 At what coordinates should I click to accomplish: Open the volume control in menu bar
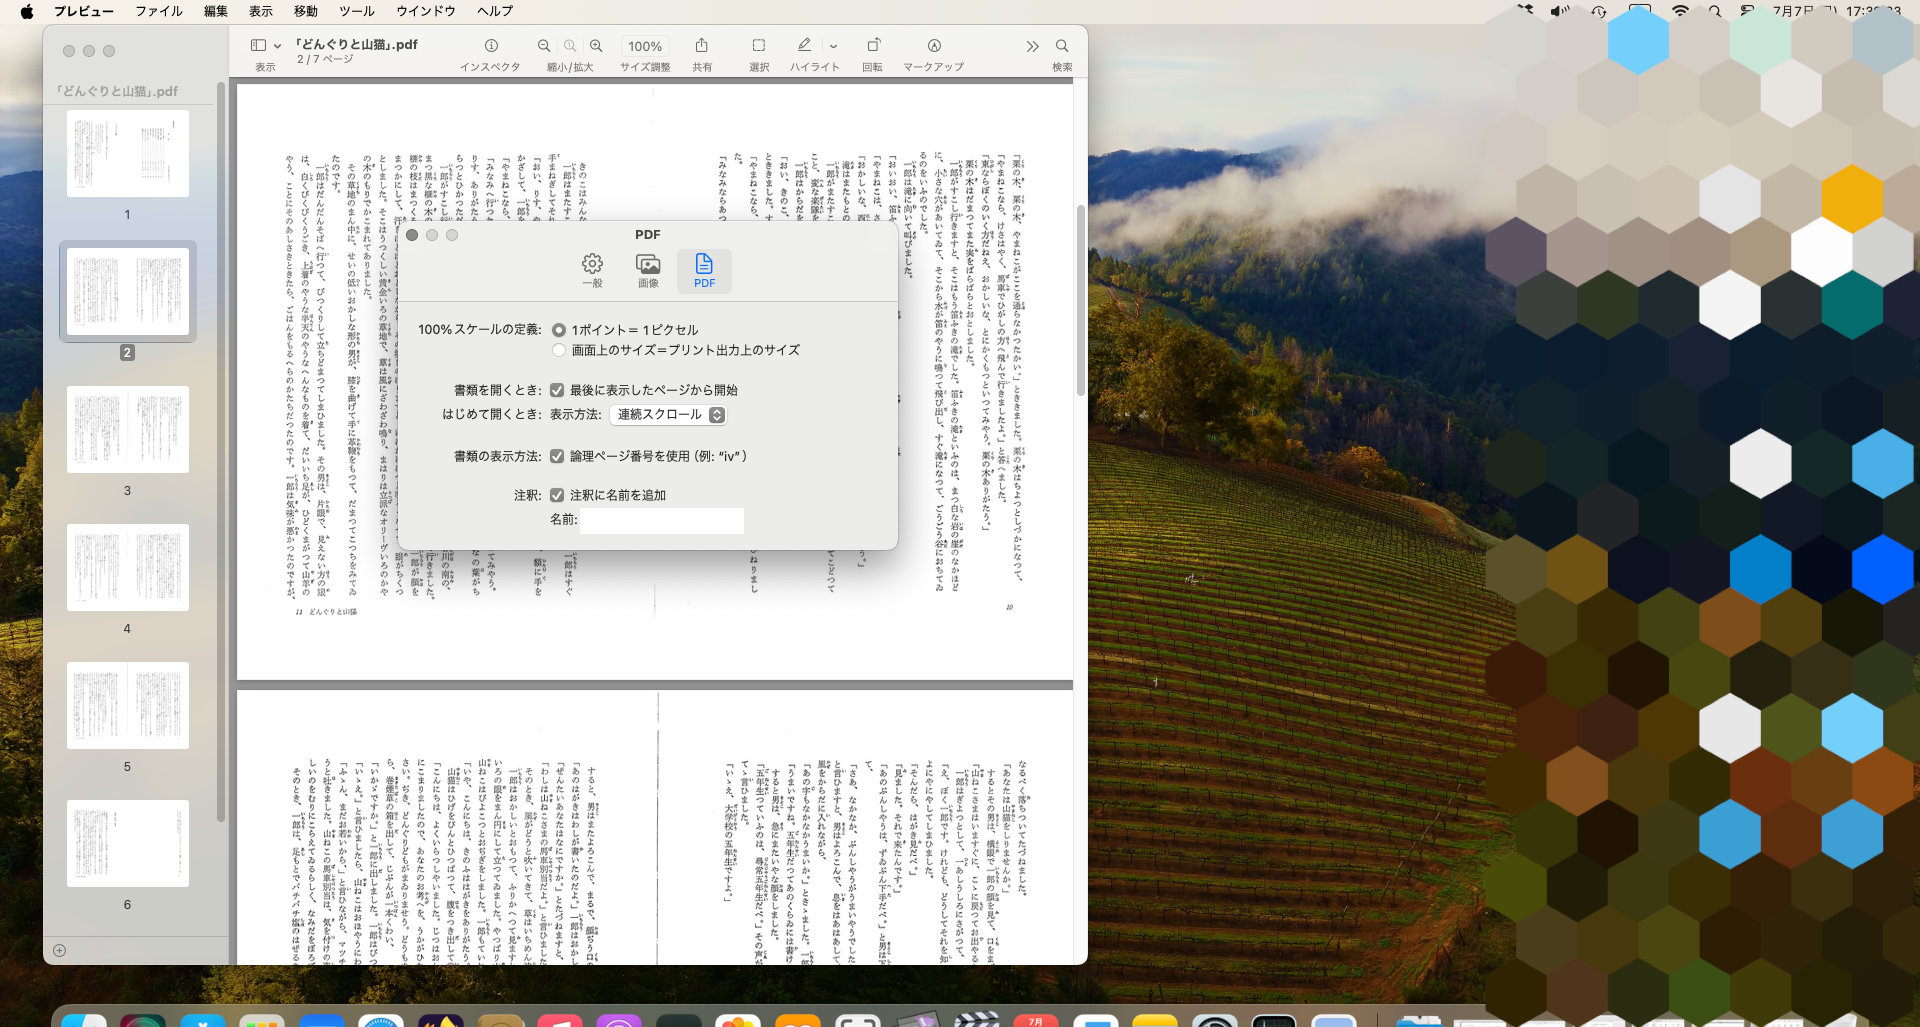(1560, 11)
